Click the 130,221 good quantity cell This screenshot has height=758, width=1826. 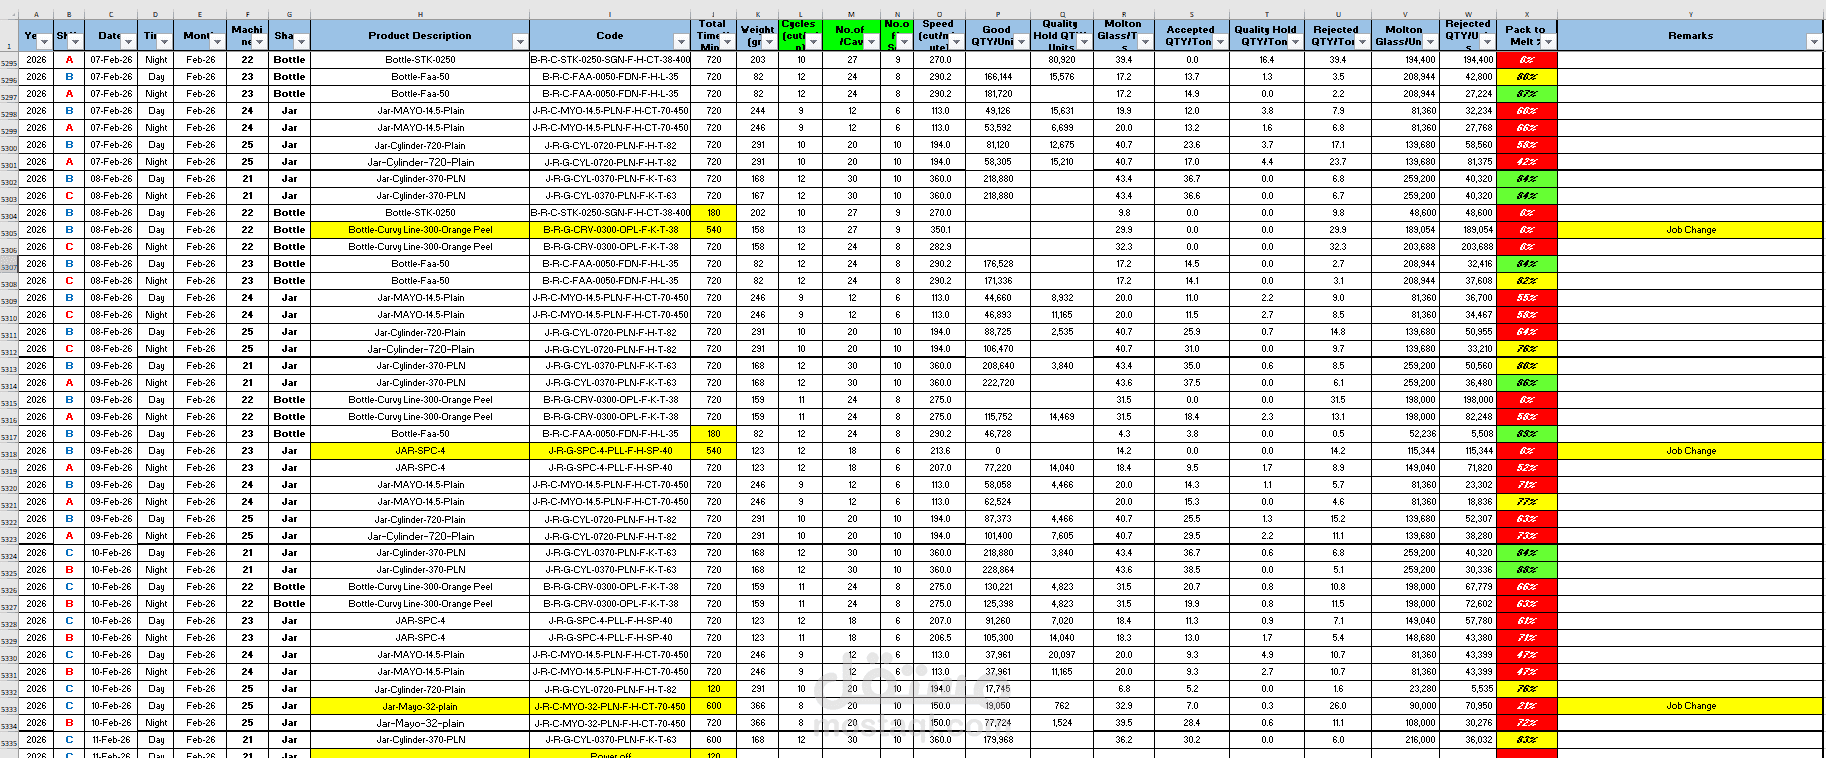[997, 587]
